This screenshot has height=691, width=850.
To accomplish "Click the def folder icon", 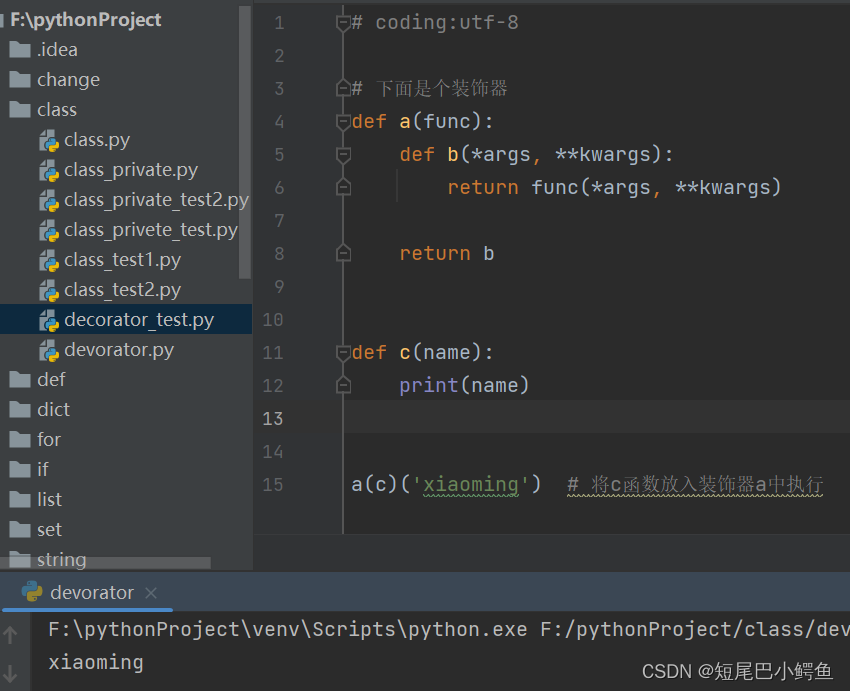I will (20, 379).
